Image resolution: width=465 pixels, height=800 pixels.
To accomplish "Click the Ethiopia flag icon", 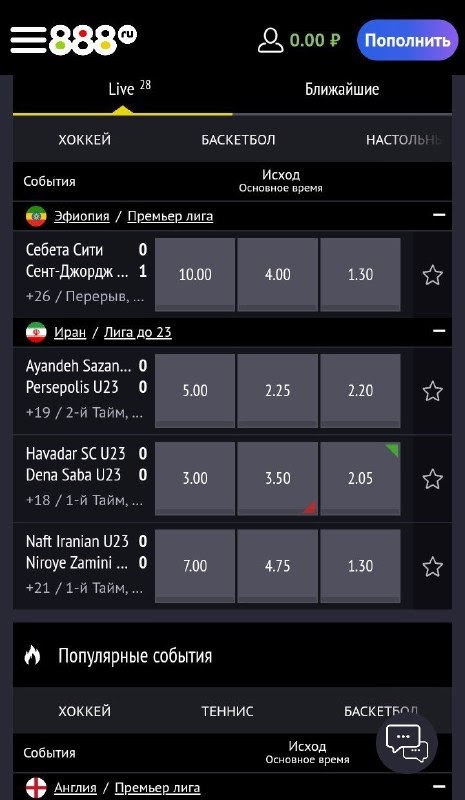I will click(36, 216).
